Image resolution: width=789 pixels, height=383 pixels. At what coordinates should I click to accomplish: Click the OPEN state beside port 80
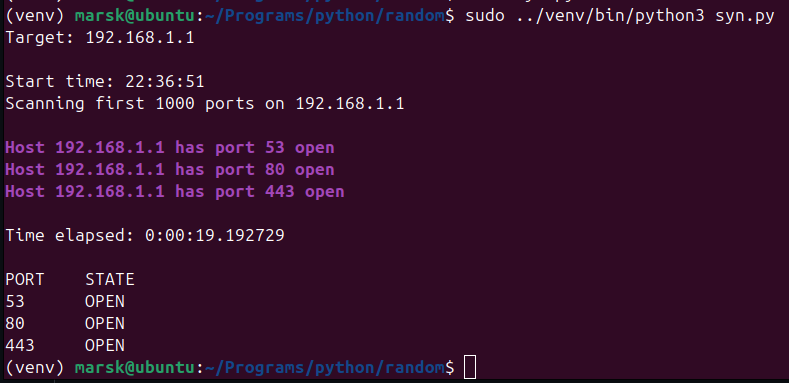point(105,323)
